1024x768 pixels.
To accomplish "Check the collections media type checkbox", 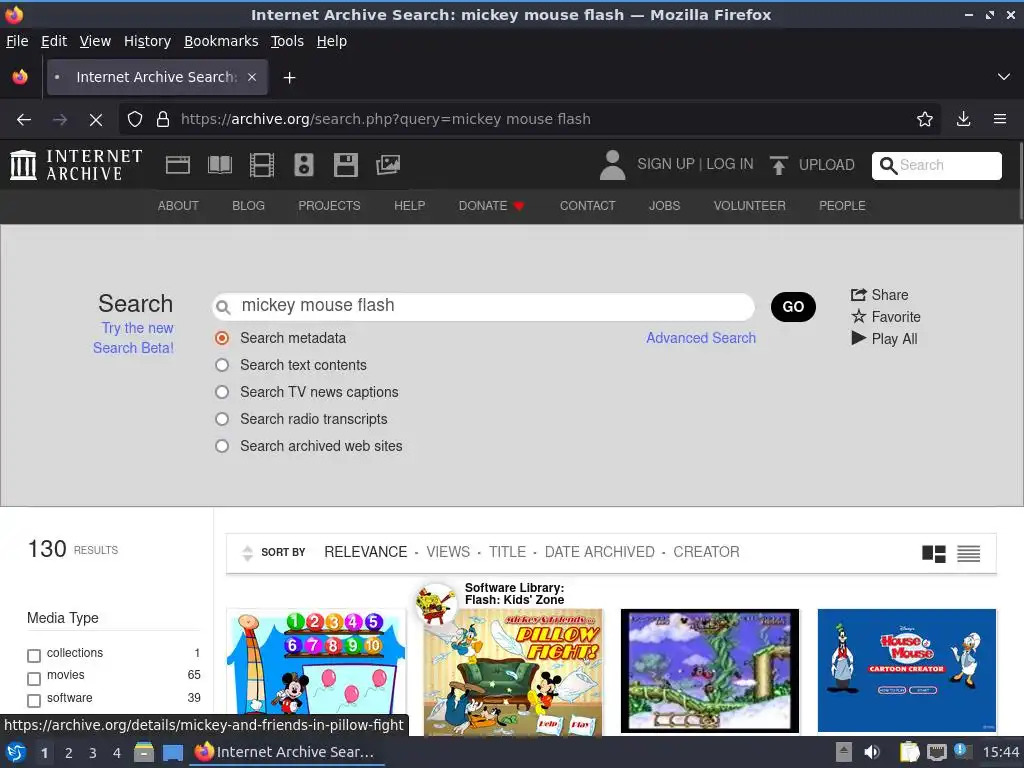I will coord(34,655).
